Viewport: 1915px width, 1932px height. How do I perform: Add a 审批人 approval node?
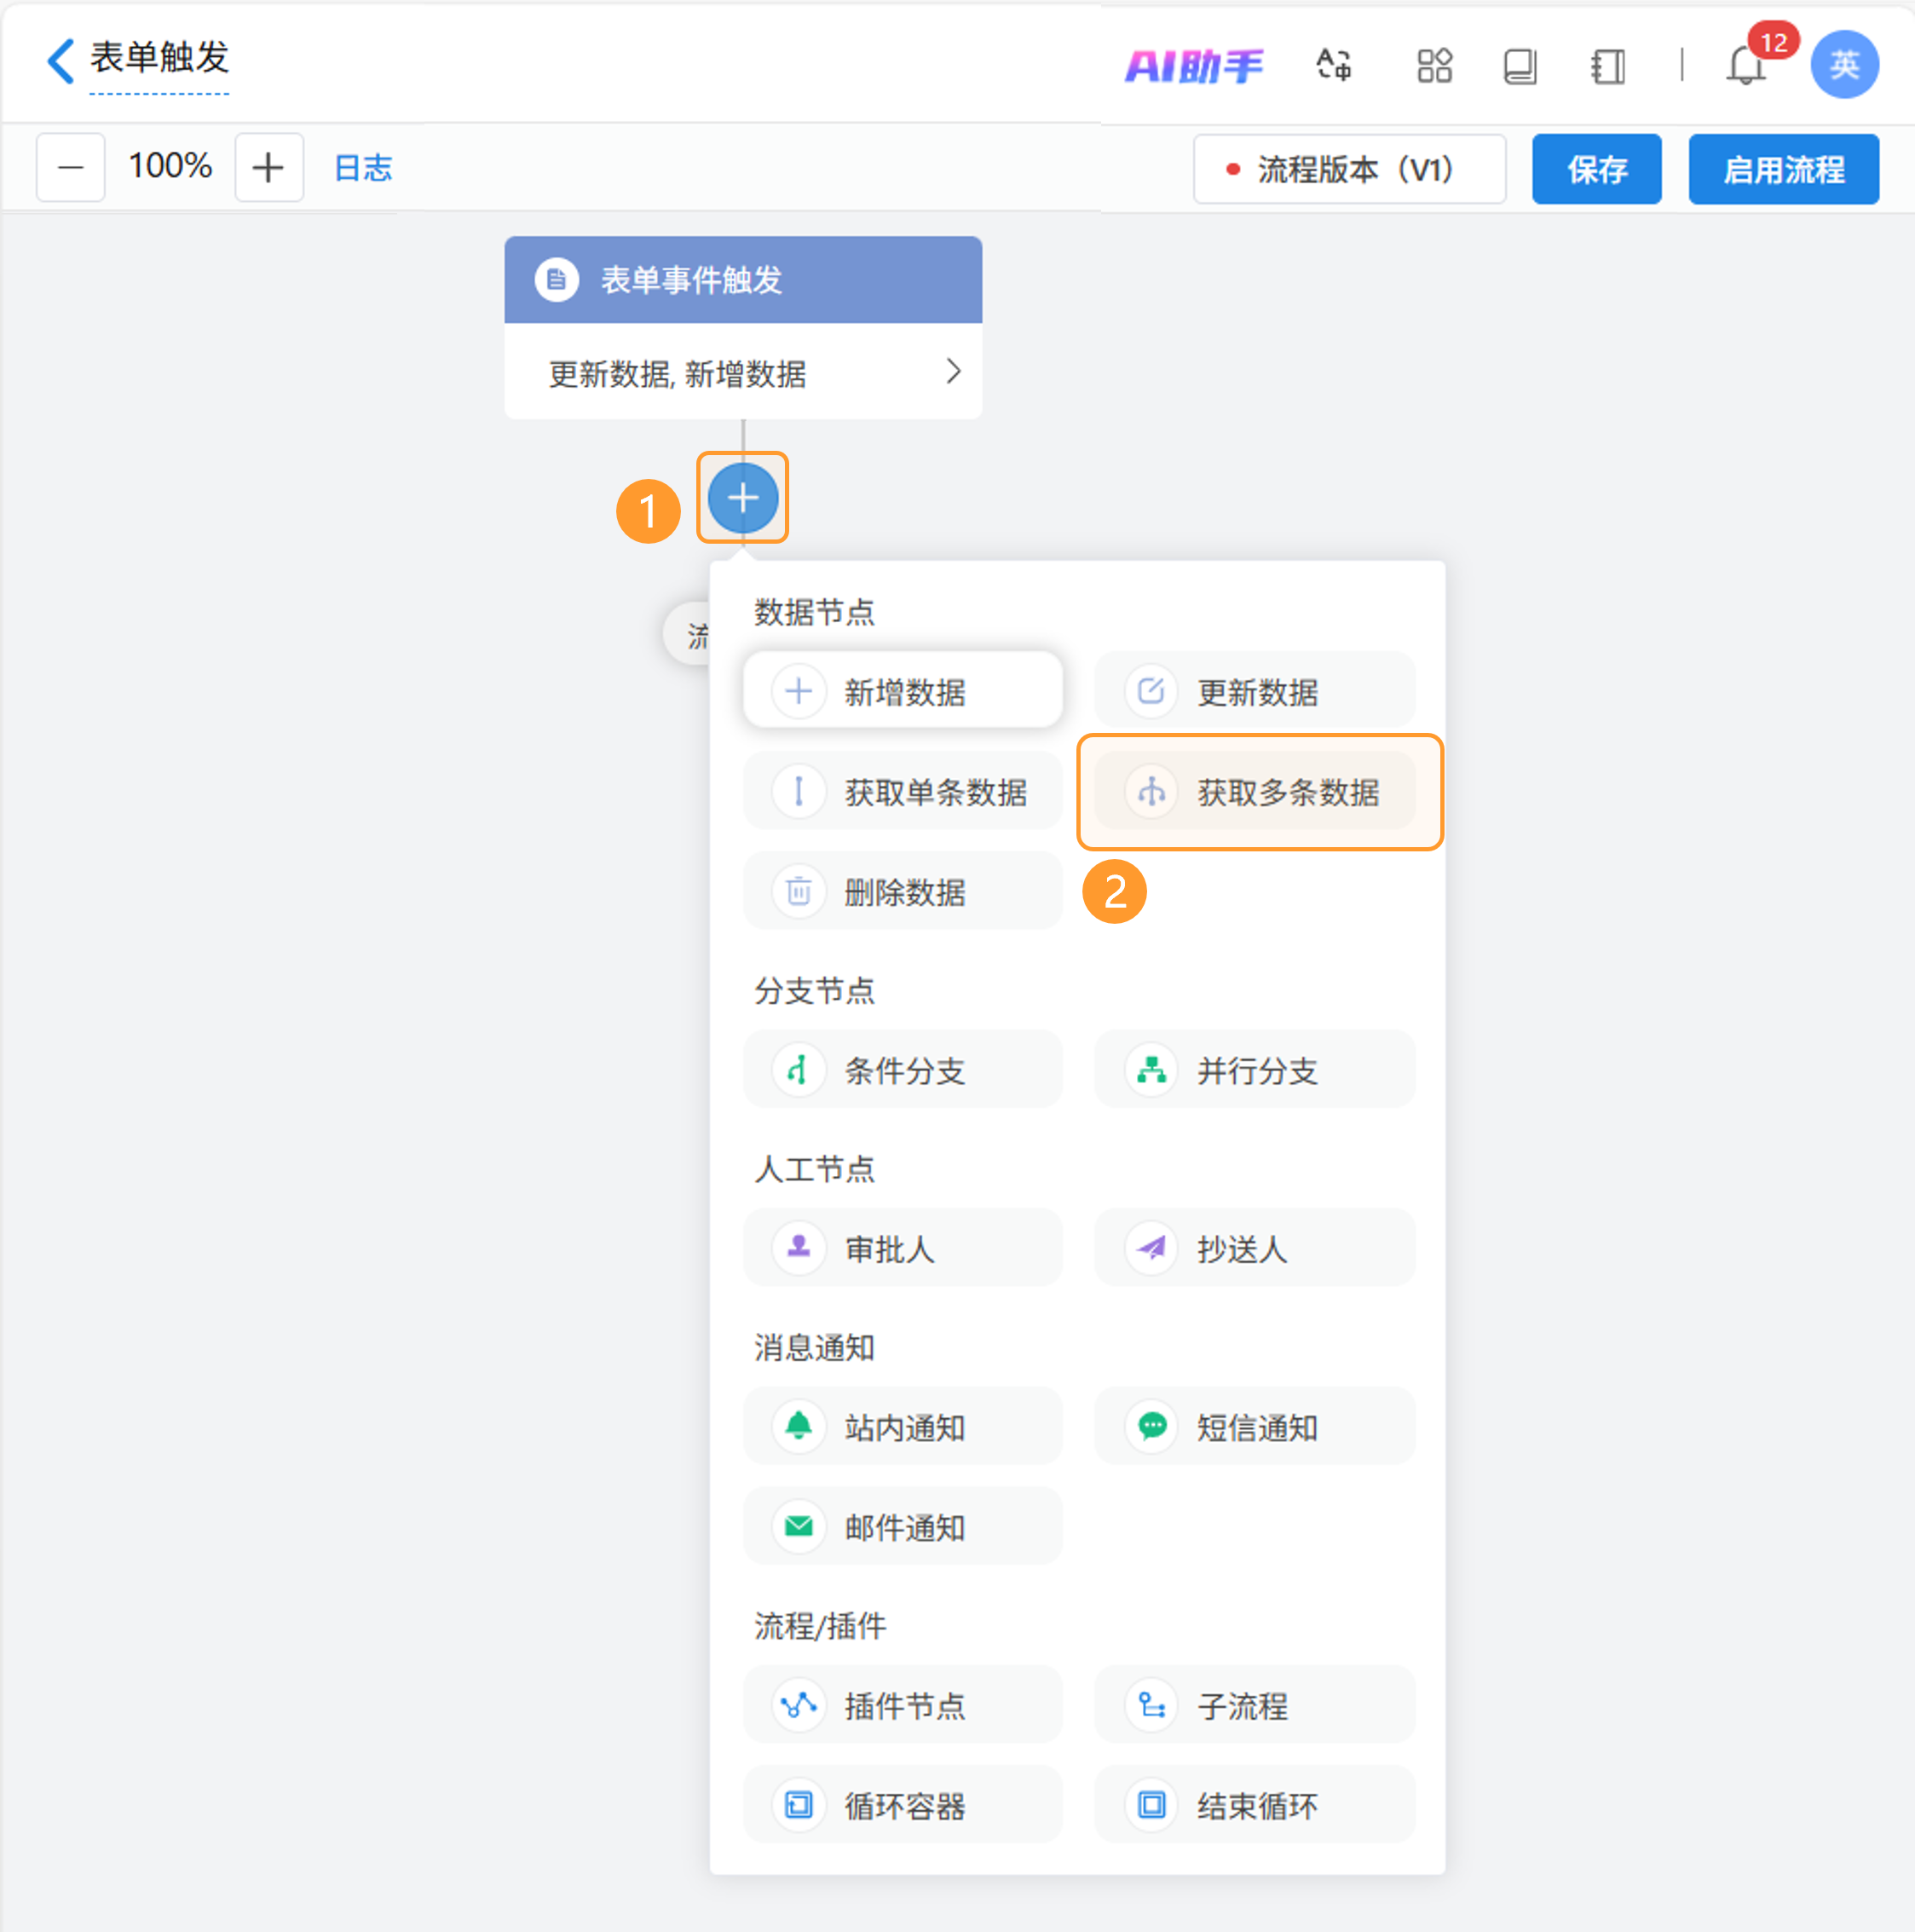902,1248
